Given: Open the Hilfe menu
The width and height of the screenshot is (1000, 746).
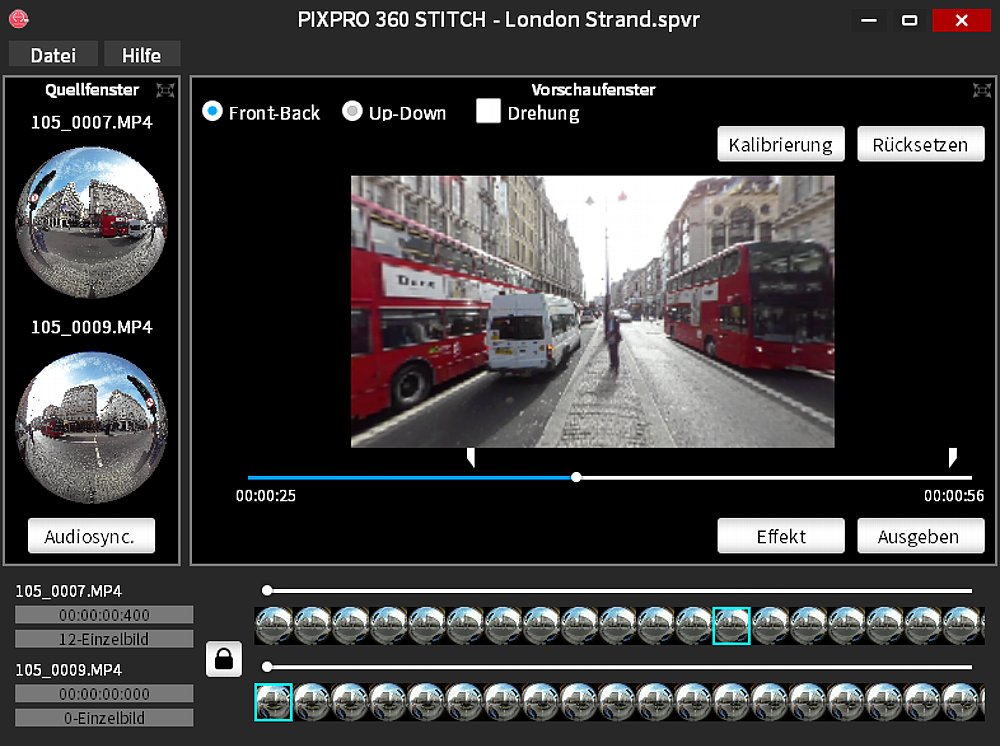Looking at the screenshot, I should [x=142, y=55].
